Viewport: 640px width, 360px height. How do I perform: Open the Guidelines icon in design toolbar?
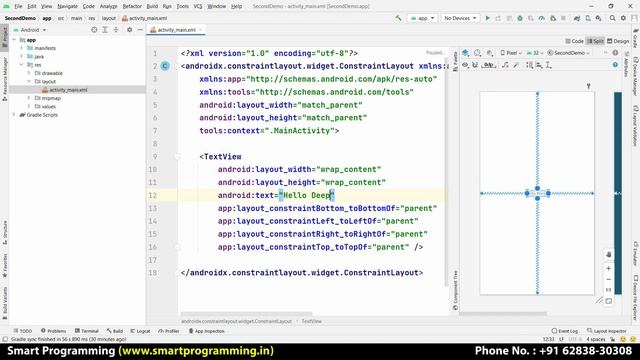(x=549, y=65)
